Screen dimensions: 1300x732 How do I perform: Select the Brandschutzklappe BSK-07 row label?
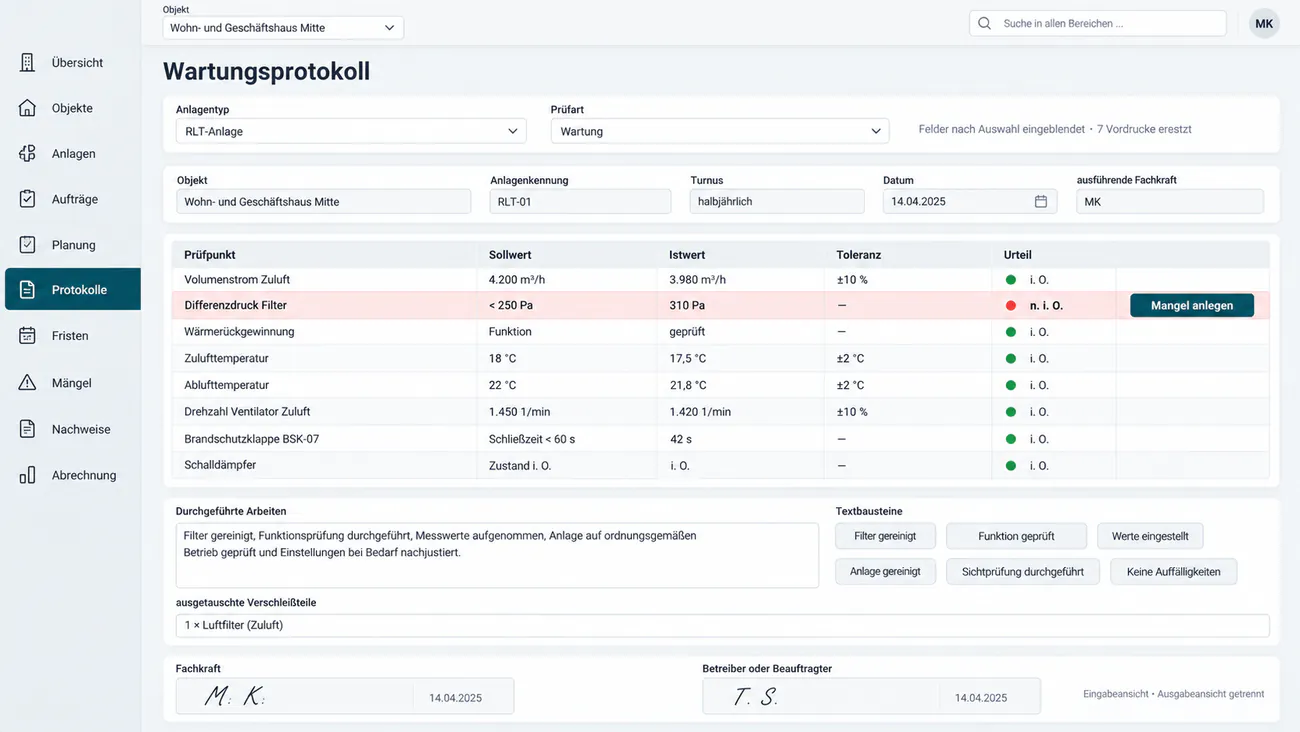tap(252, 439)
